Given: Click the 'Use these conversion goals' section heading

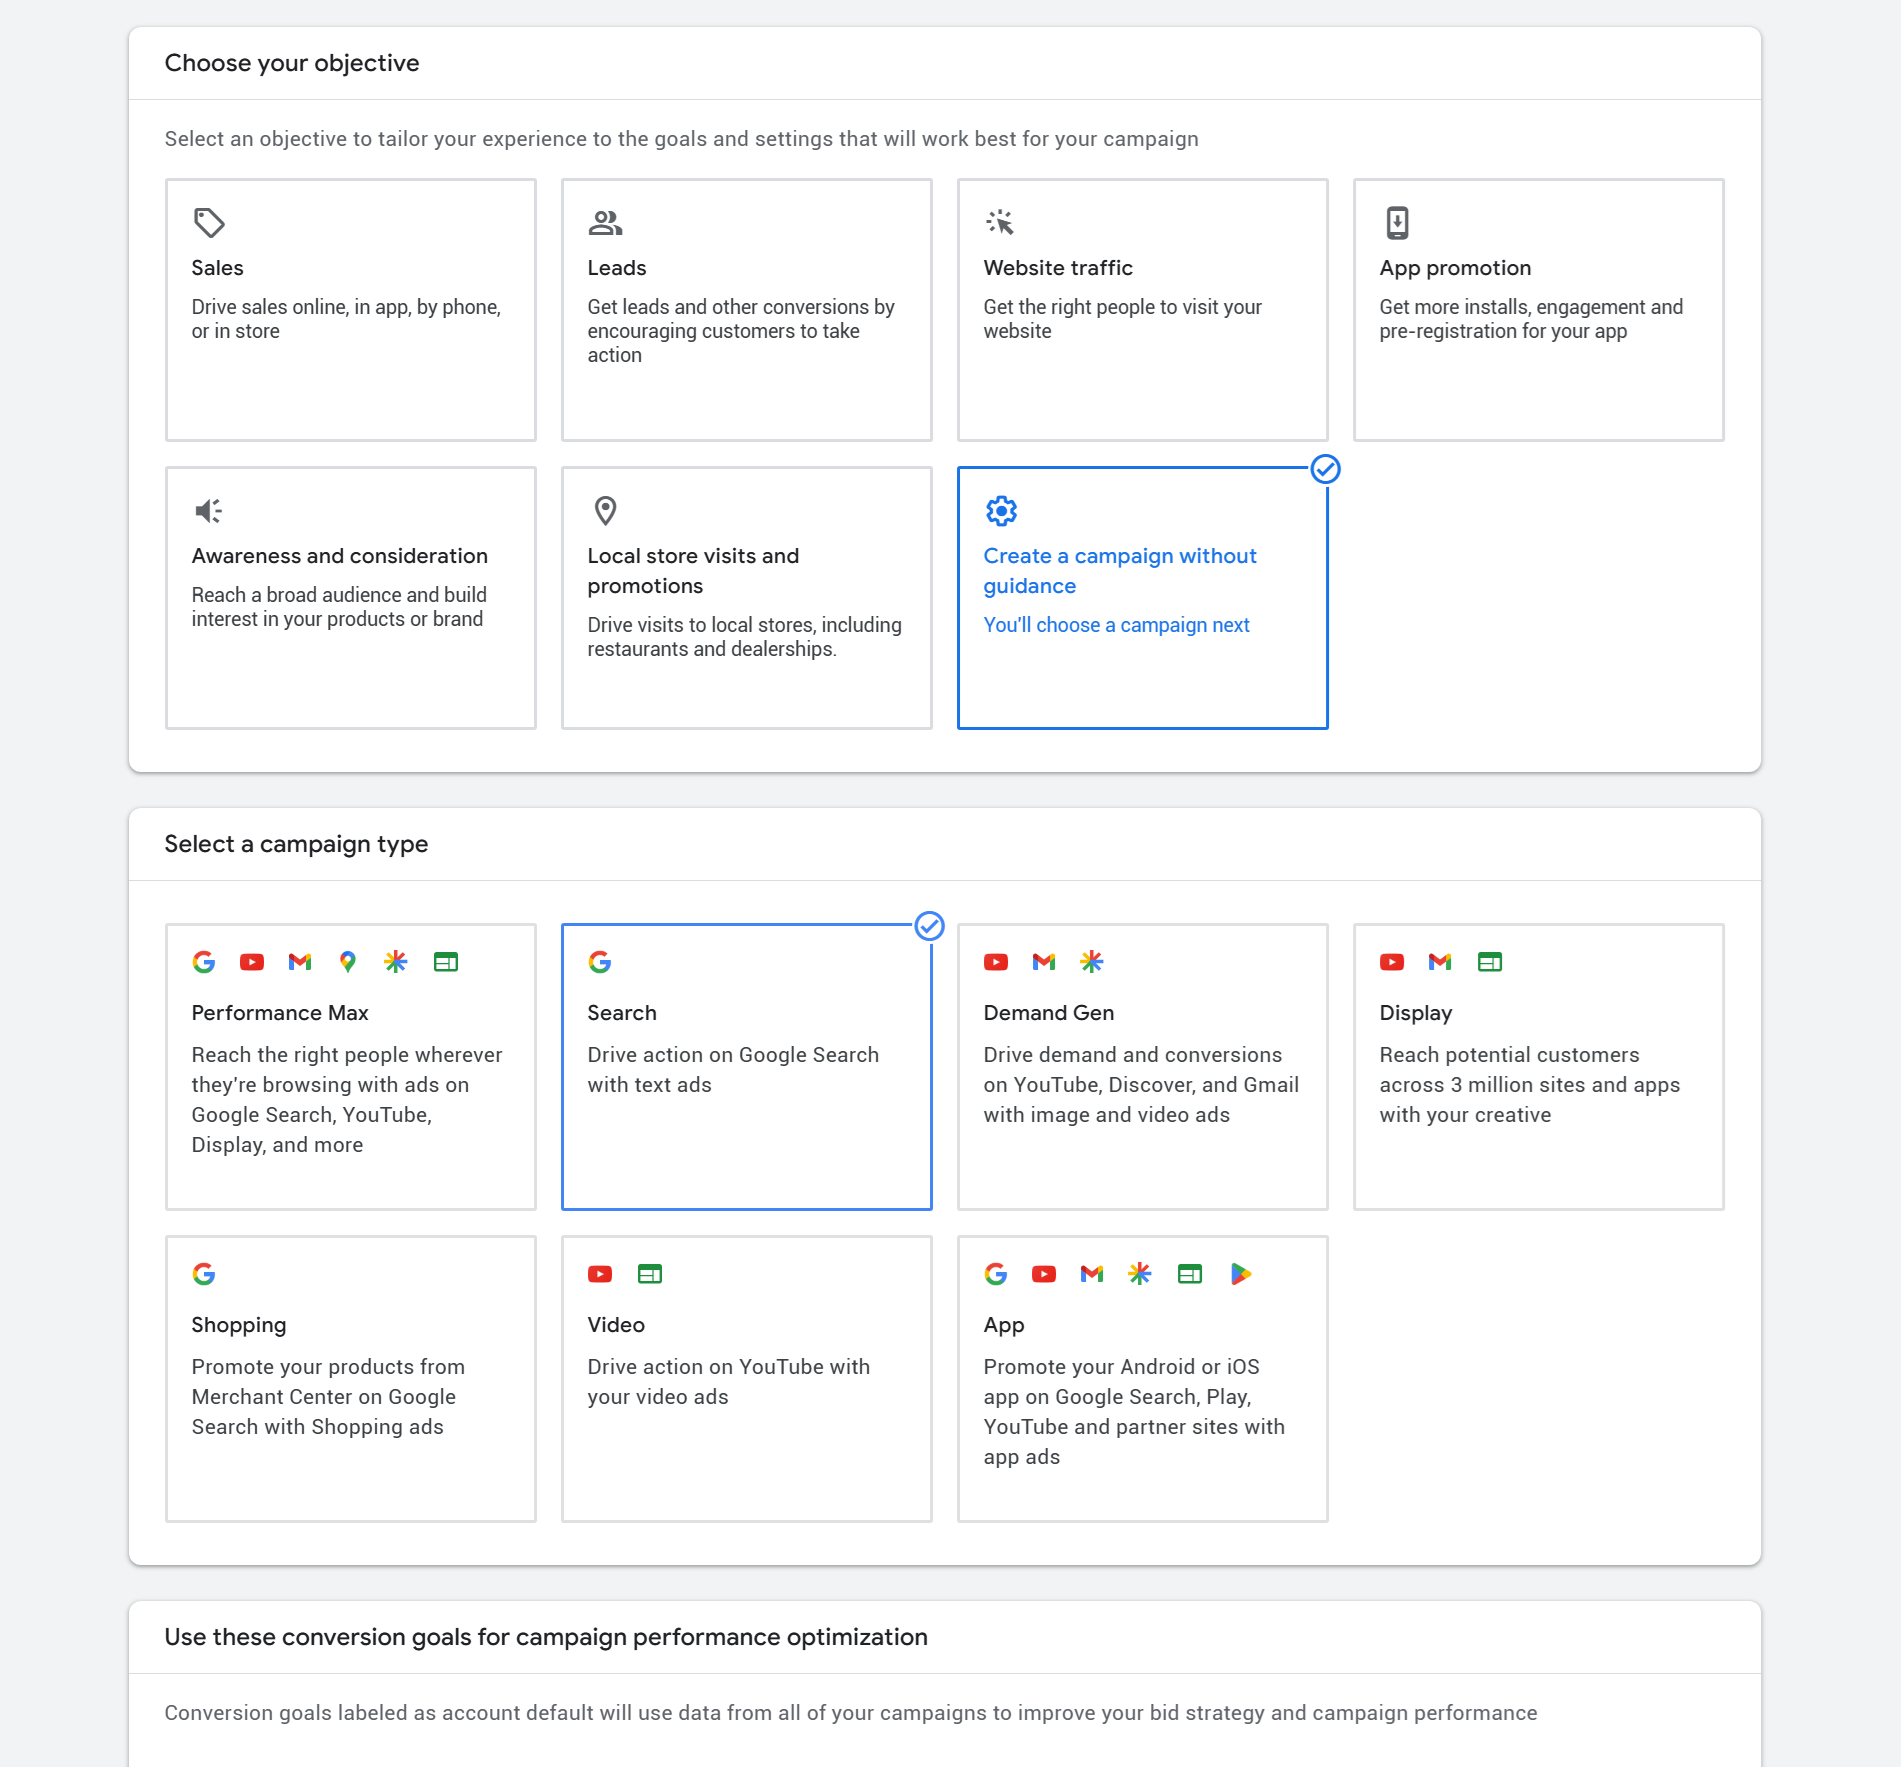Looking at the screenshot, I should pos(546,1637).
